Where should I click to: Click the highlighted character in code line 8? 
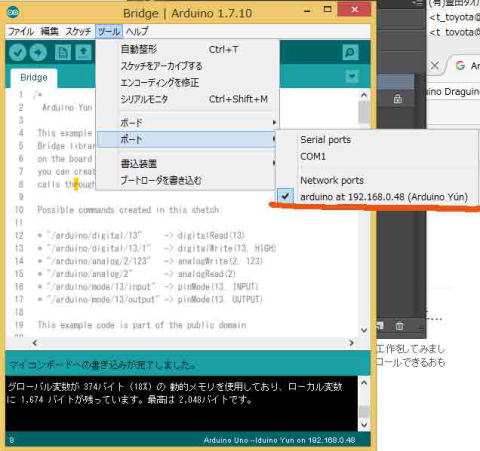pyautogui.click(x=76, y=184)
